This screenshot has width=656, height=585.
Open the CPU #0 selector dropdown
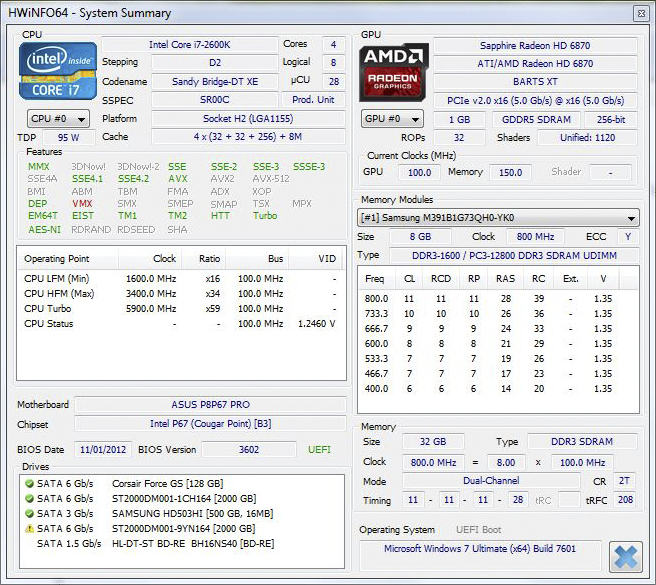pyautogui.click(x=58, y=119)
